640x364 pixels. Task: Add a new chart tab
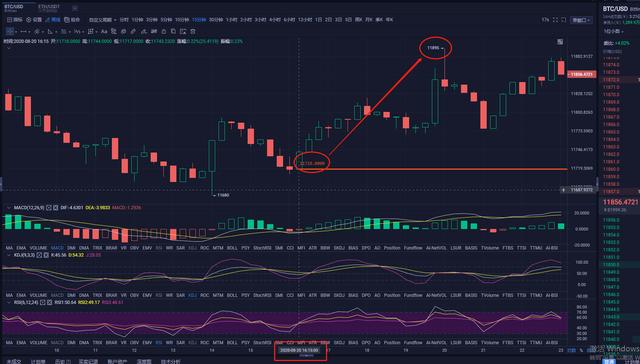click(75, 8)
